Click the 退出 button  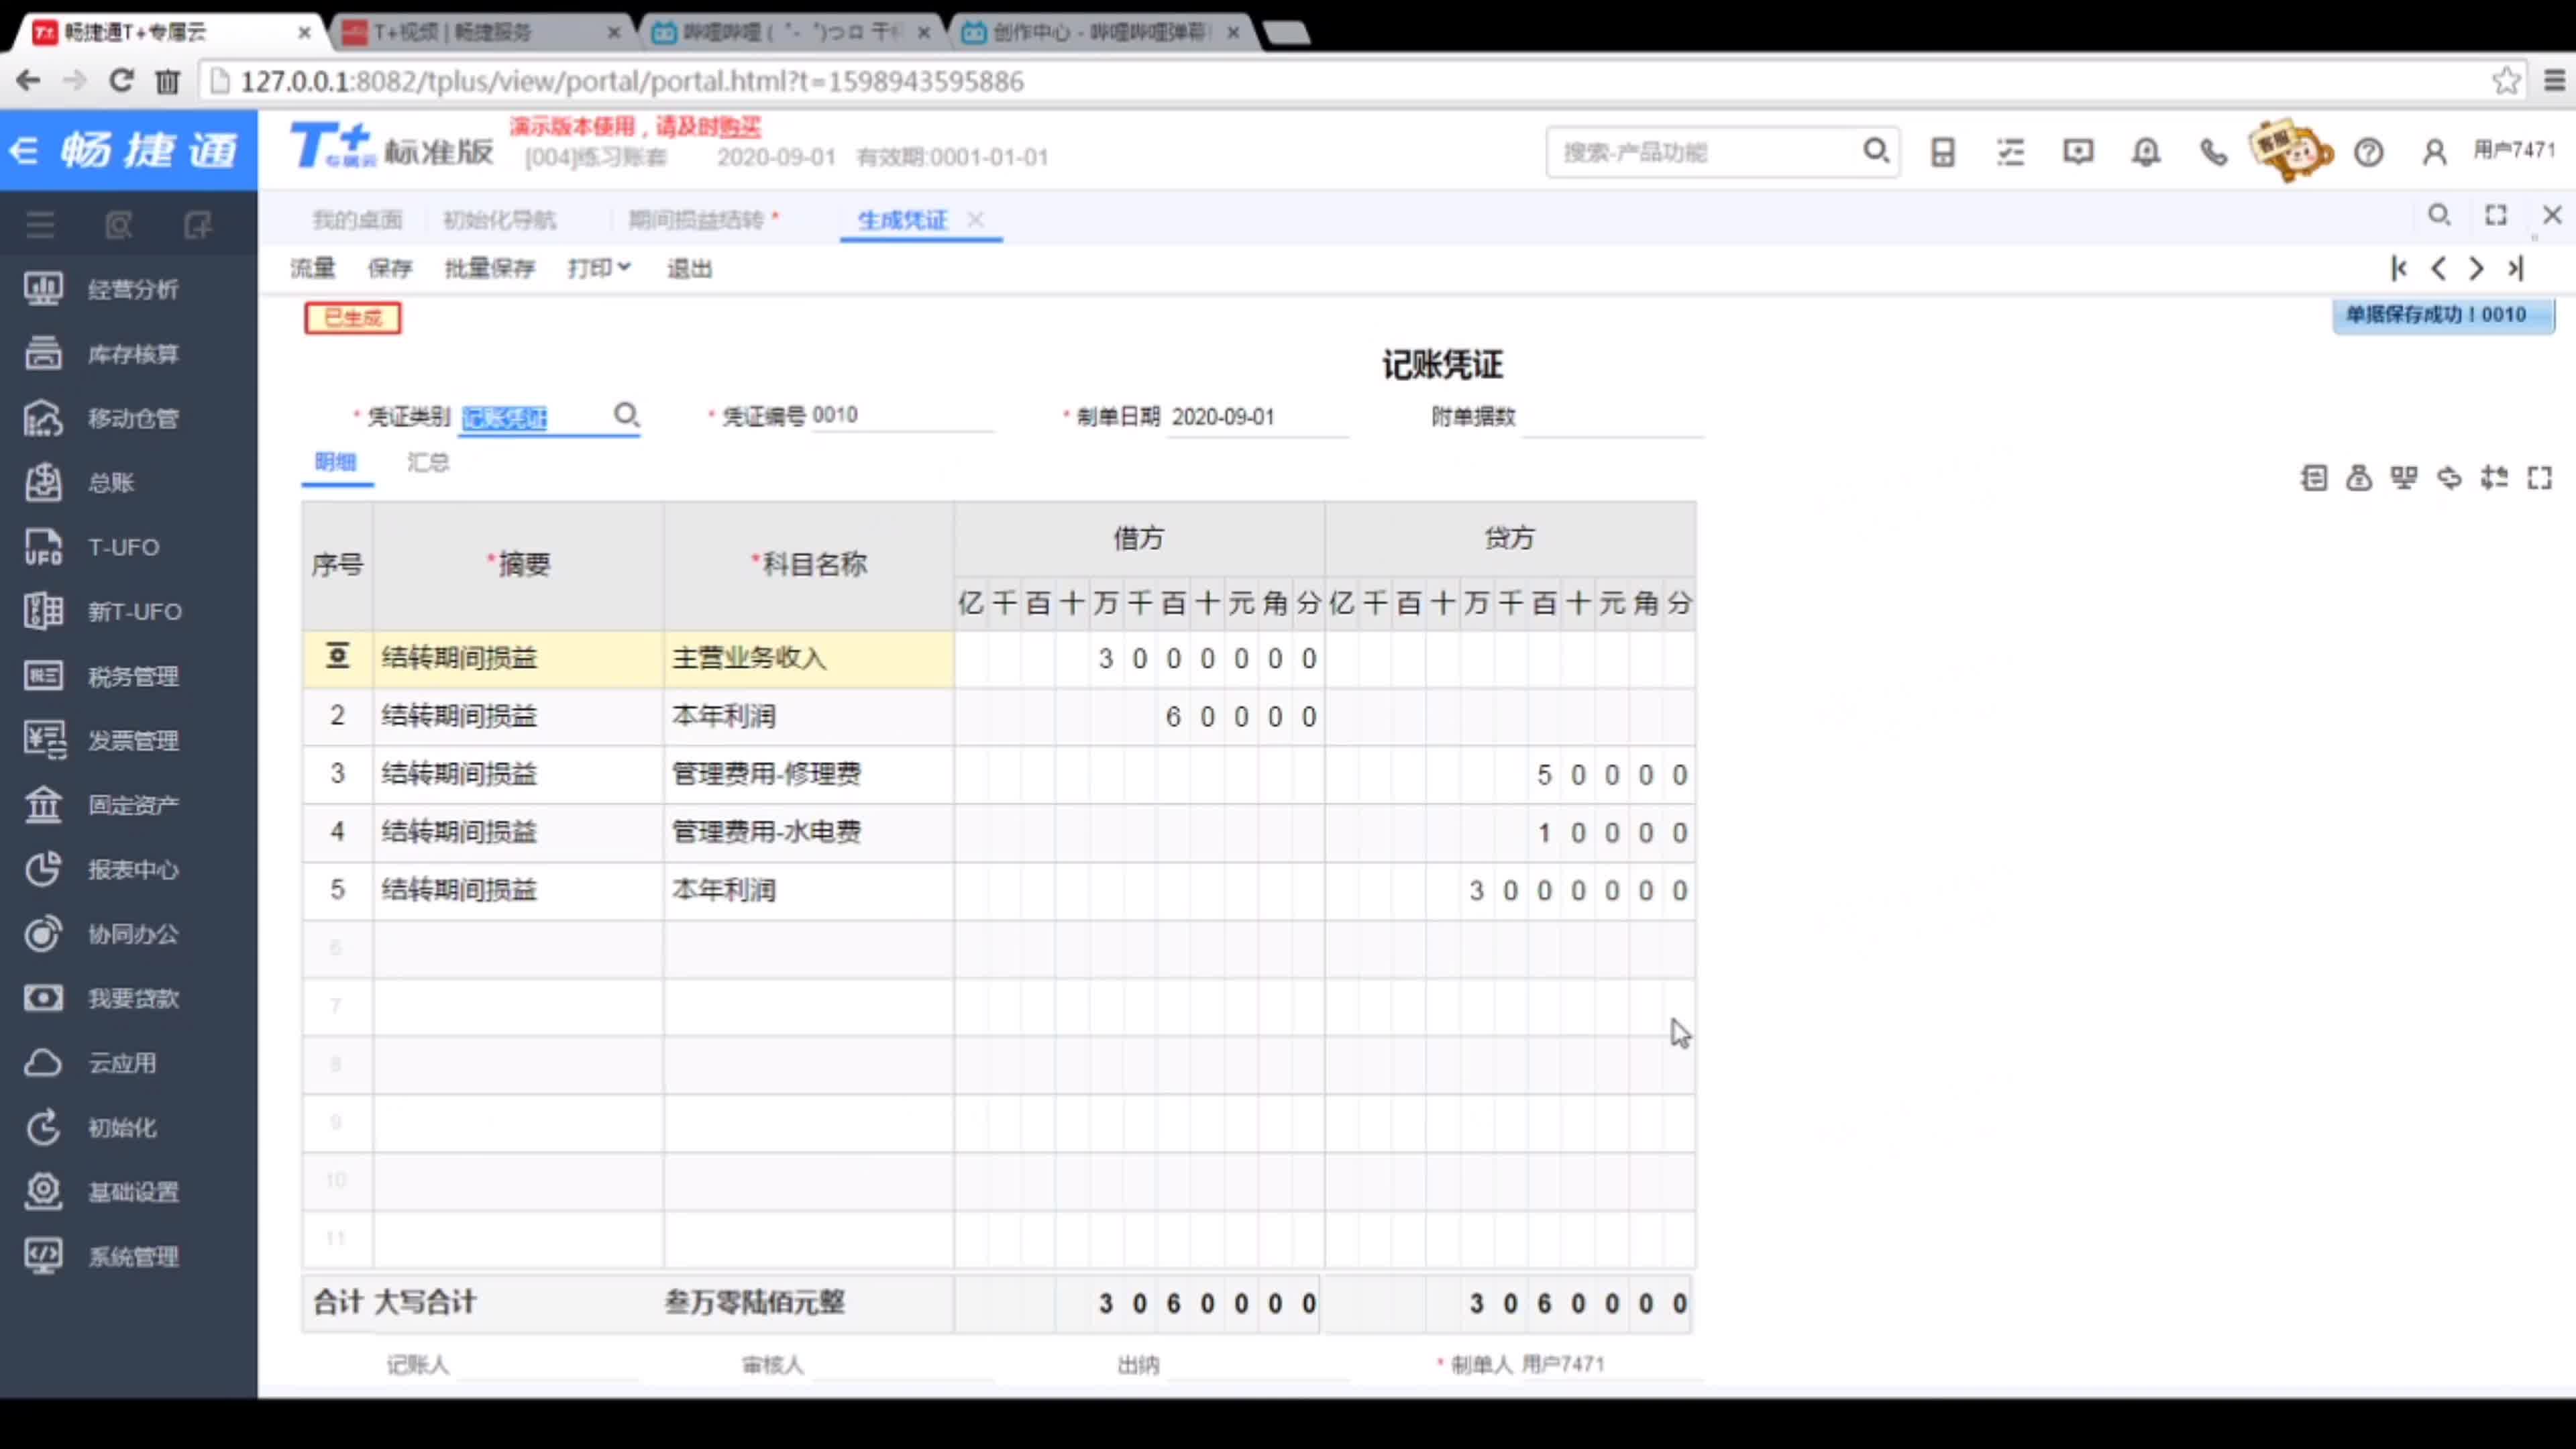690,268
